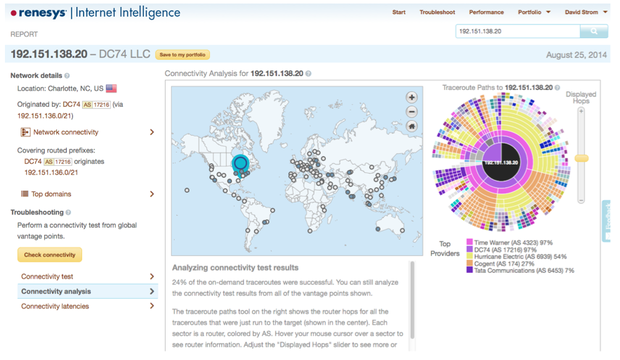Open the Portfolio dropdown menu

[534, 12]
